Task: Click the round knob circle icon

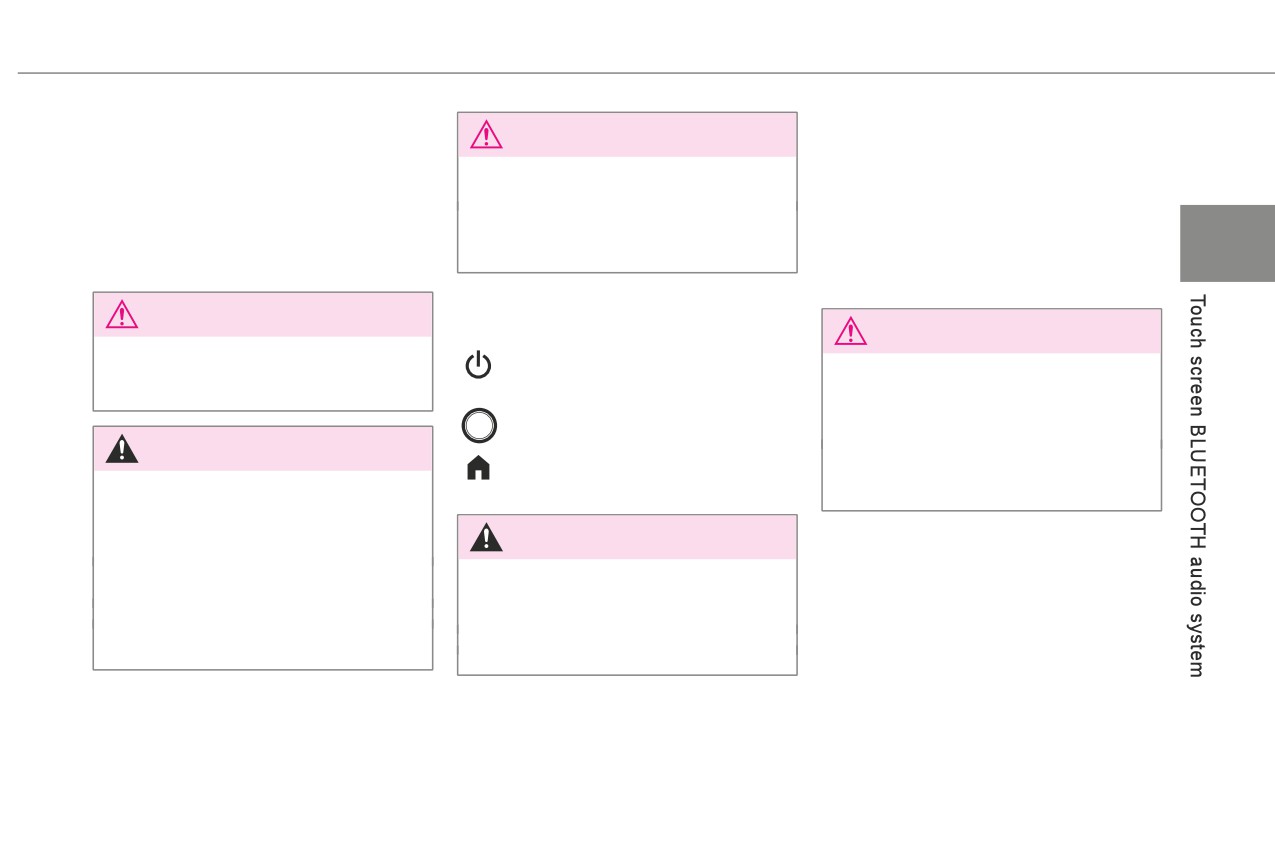Action: click(479, 426)
